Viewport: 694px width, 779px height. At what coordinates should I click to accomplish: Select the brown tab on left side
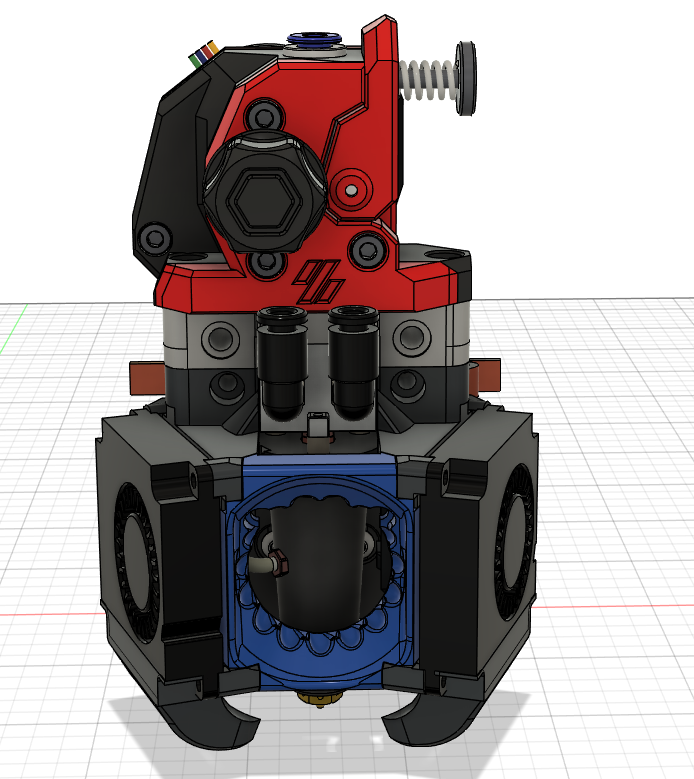click(148, 378)
